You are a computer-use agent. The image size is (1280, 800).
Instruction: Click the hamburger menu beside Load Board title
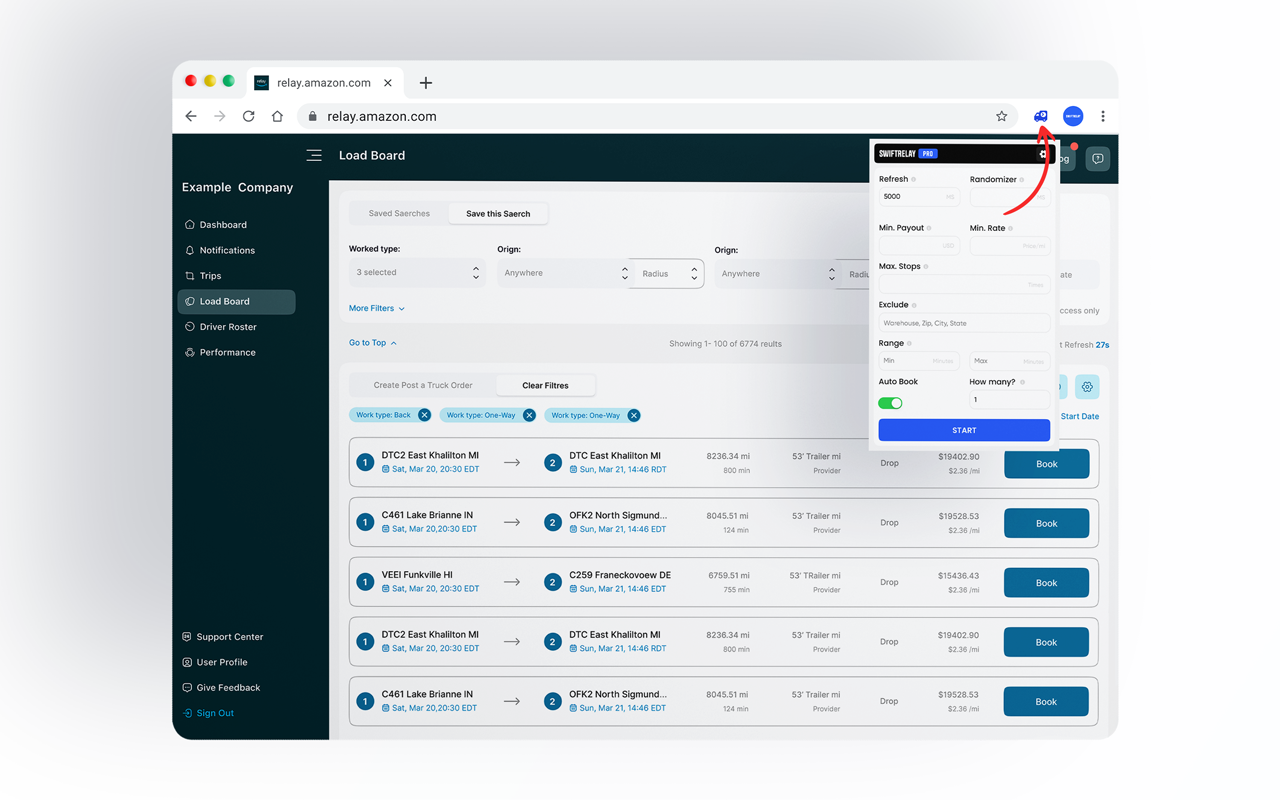314,155
